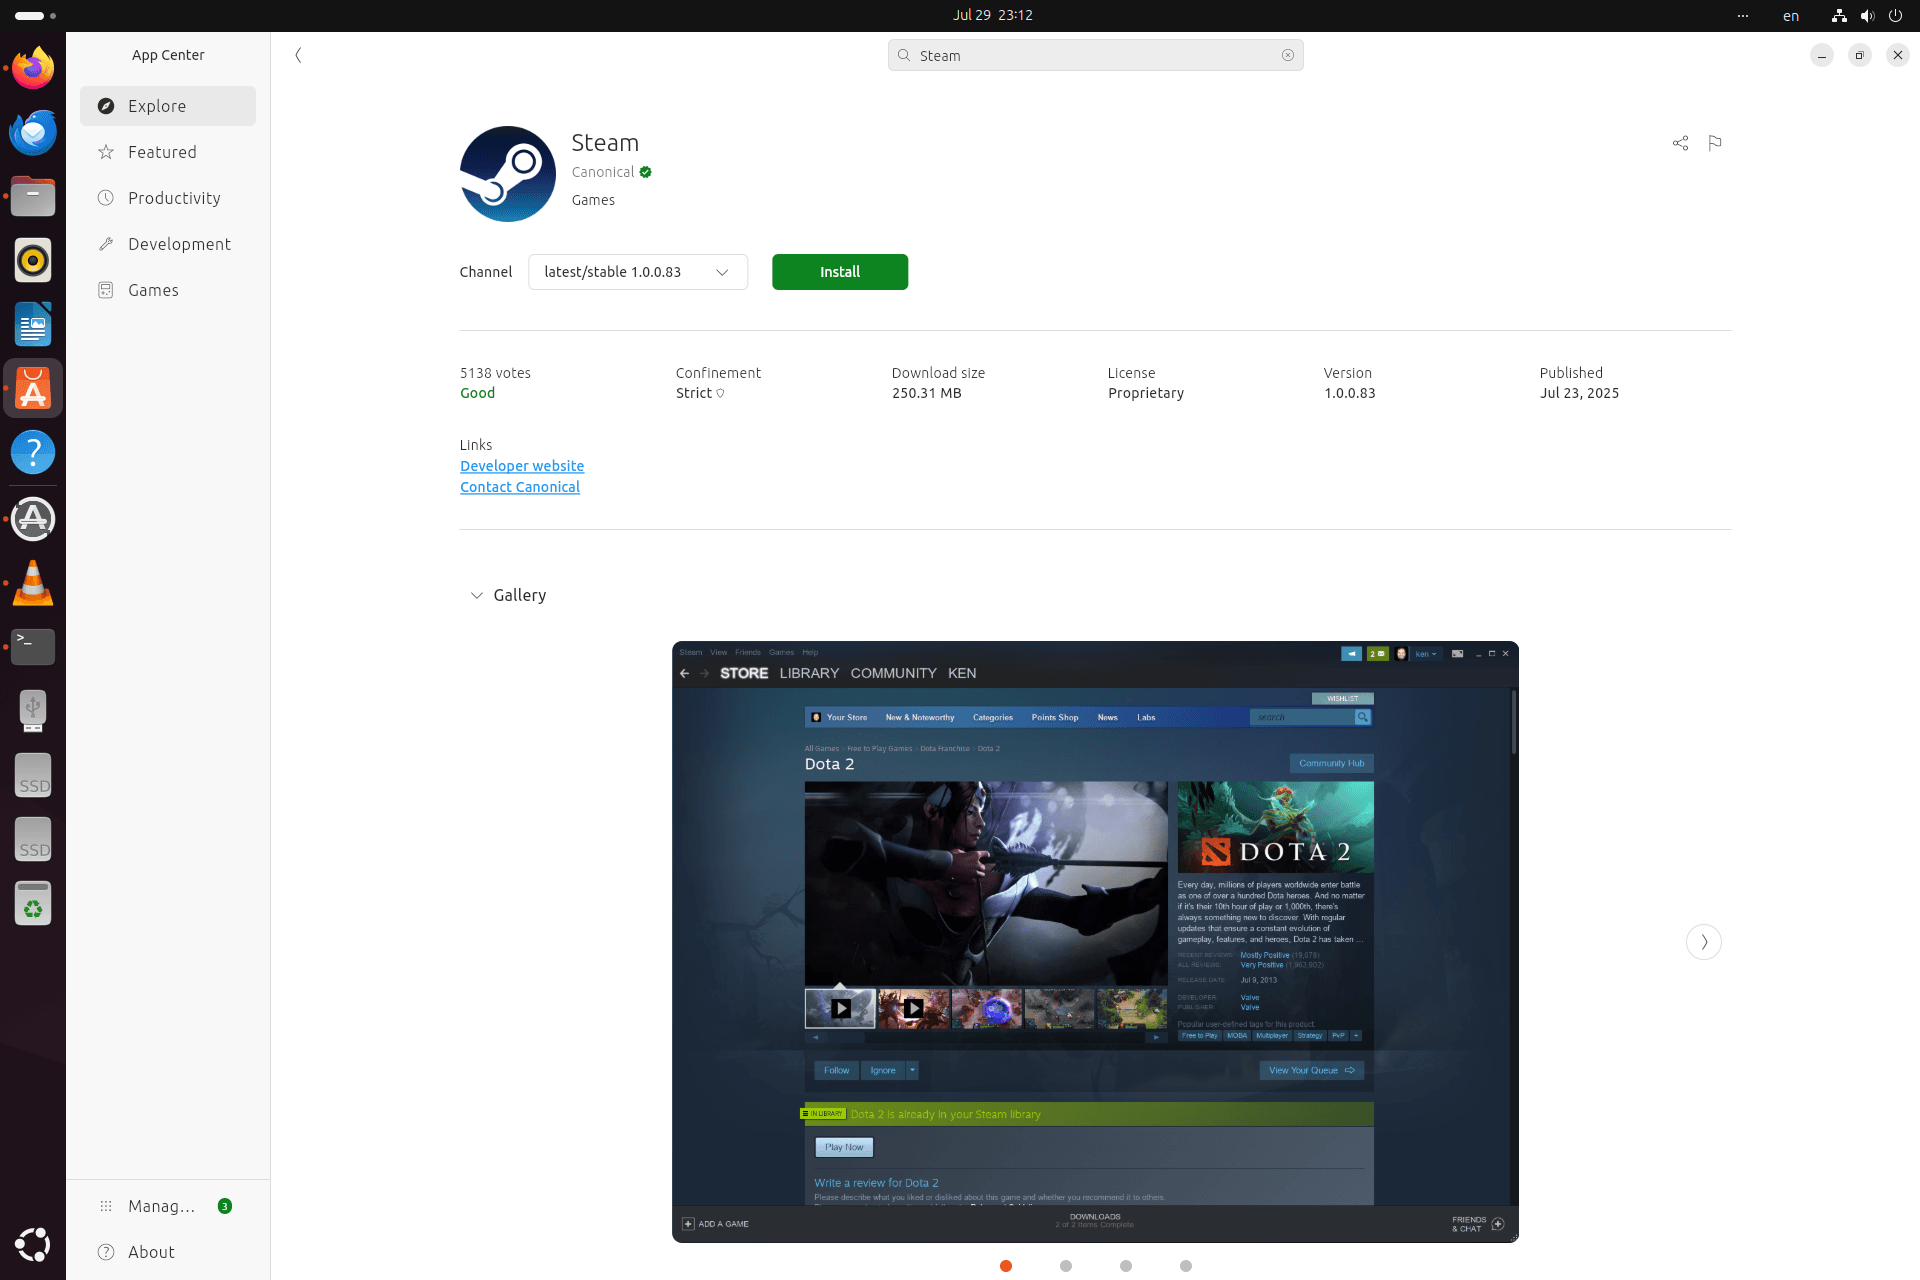Click the App Center dock icon
The image size is (1920, 1280).
pos(33,388)
